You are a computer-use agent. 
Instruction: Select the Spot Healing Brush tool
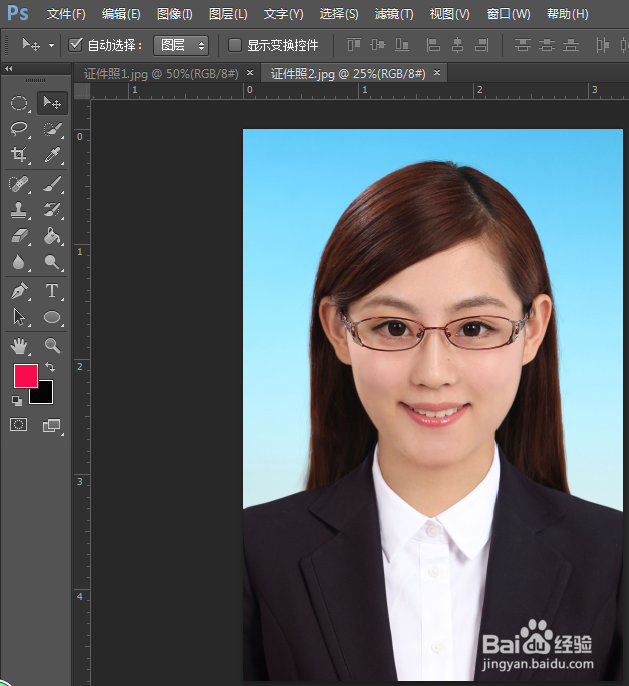19,184
